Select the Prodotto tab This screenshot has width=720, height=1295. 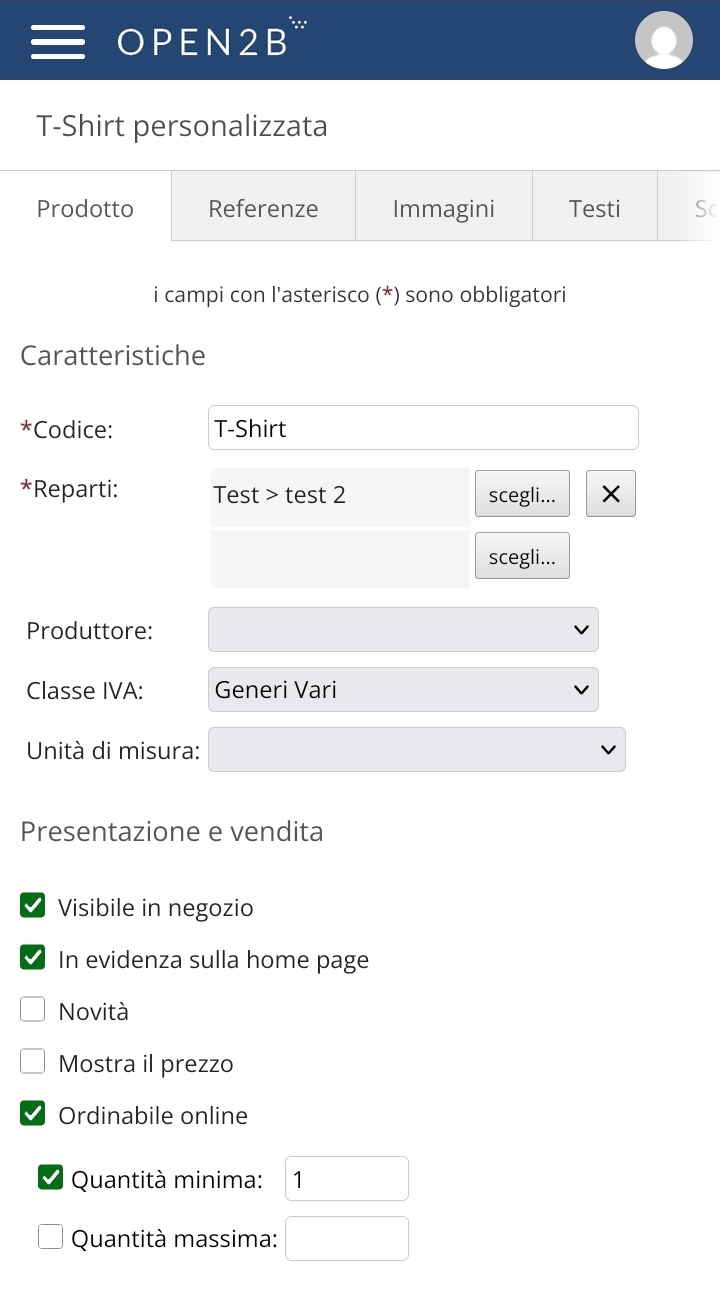point(85,207)
